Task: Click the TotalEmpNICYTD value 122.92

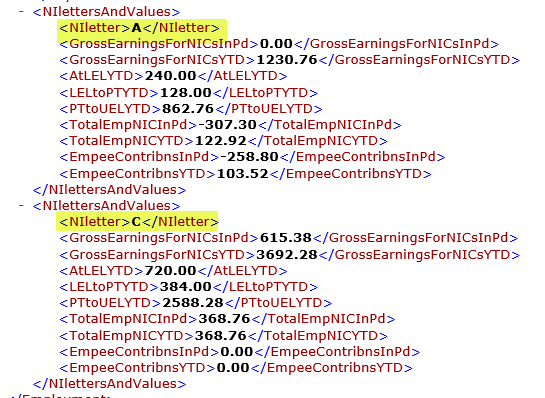Action: (x=221, y=141)
